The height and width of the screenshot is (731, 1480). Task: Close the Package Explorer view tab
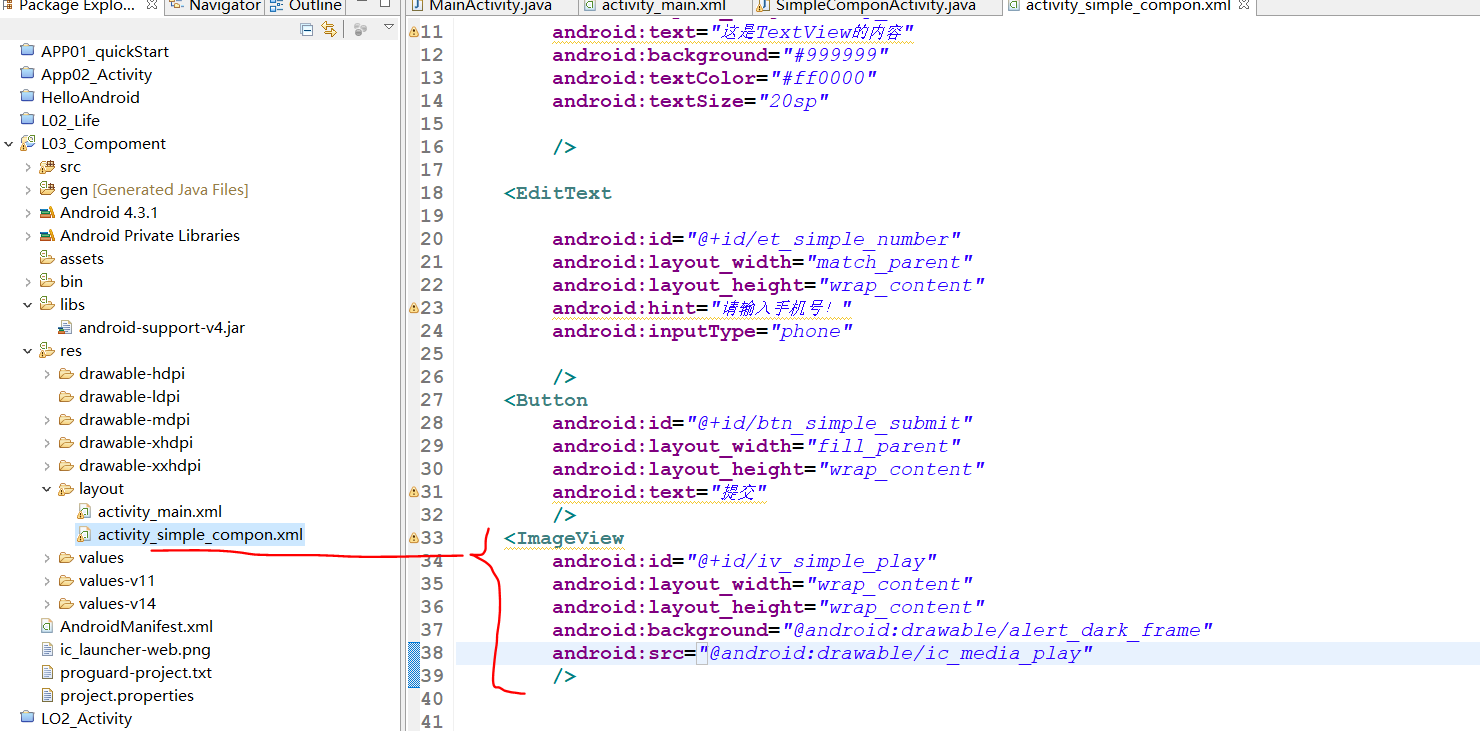[x=152, y=6]
